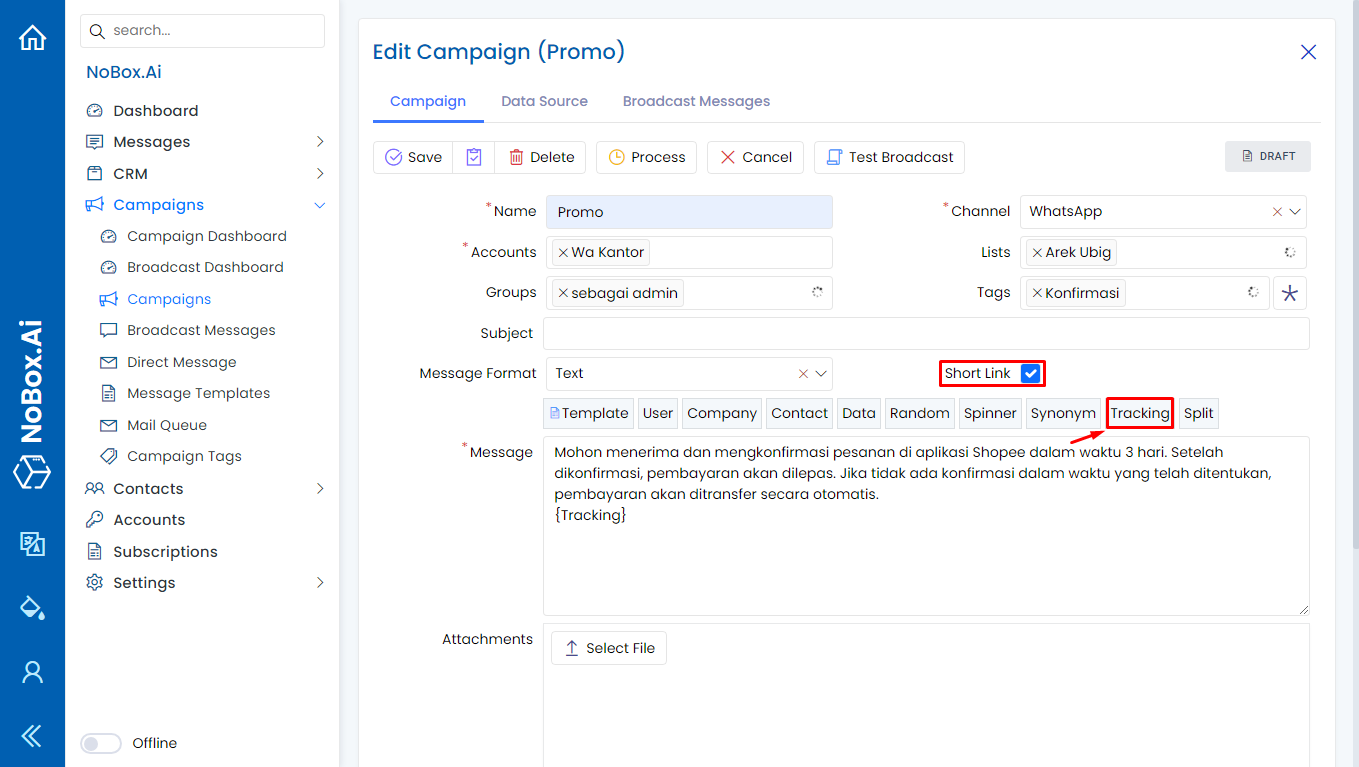
Task: Insert the Tracking variable button
Action: pyautogui.click(x=1139, y=413)
